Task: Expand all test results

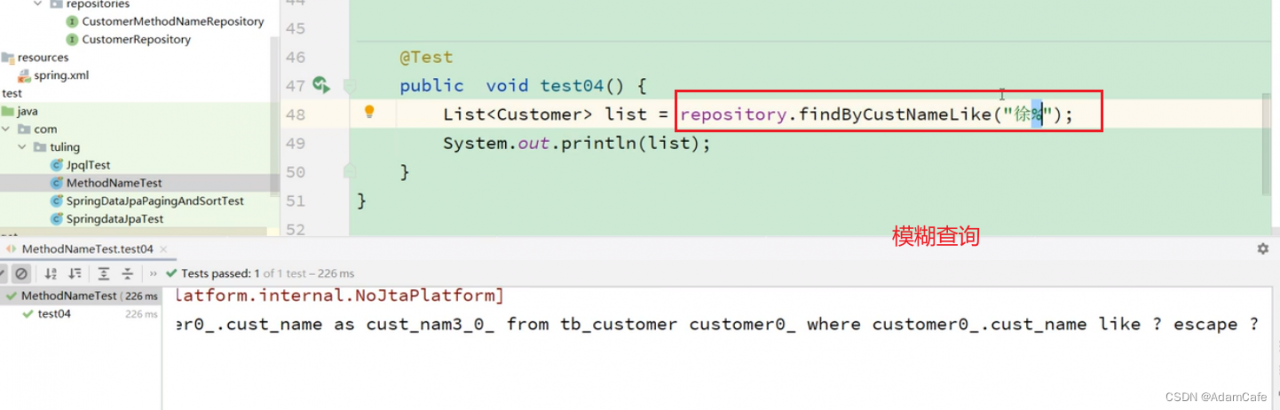Action: (104, 273)
